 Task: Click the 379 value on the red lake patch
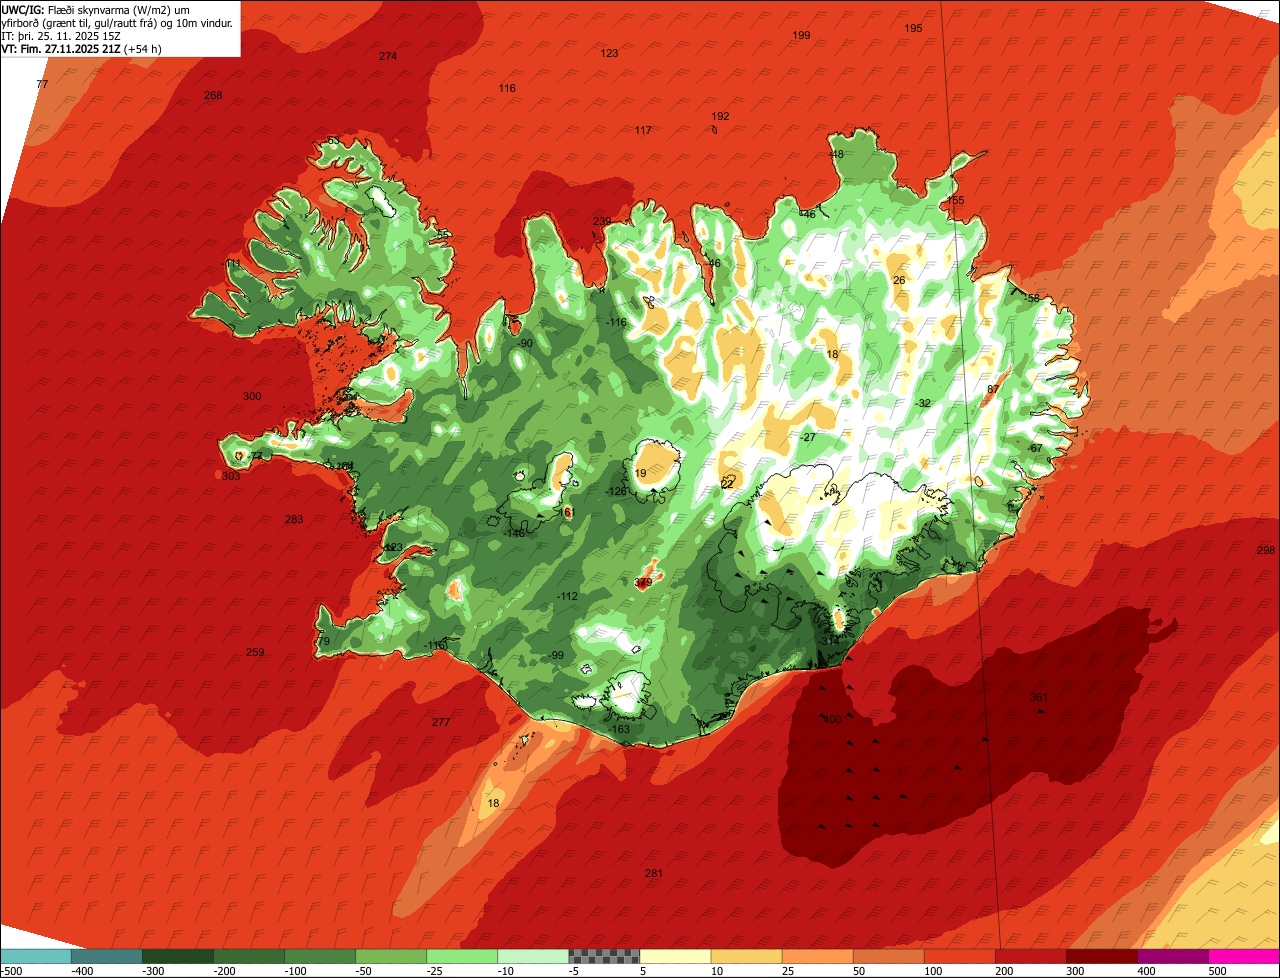click(x=644, y=582)
